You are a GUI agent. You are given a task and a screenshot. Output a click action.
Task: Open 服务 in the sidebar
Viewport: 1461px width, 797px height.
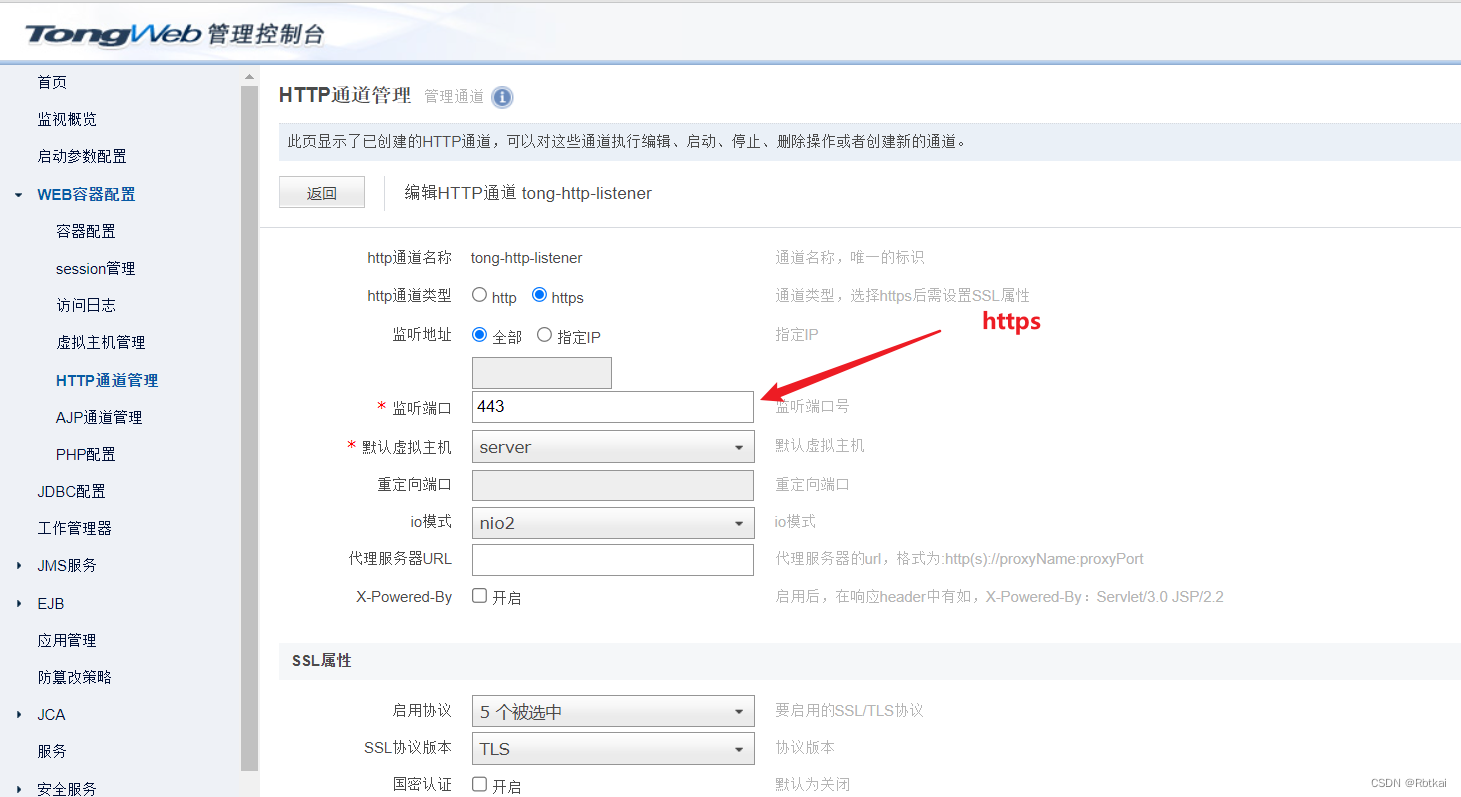pyautogui.click(x=52, y=751)
